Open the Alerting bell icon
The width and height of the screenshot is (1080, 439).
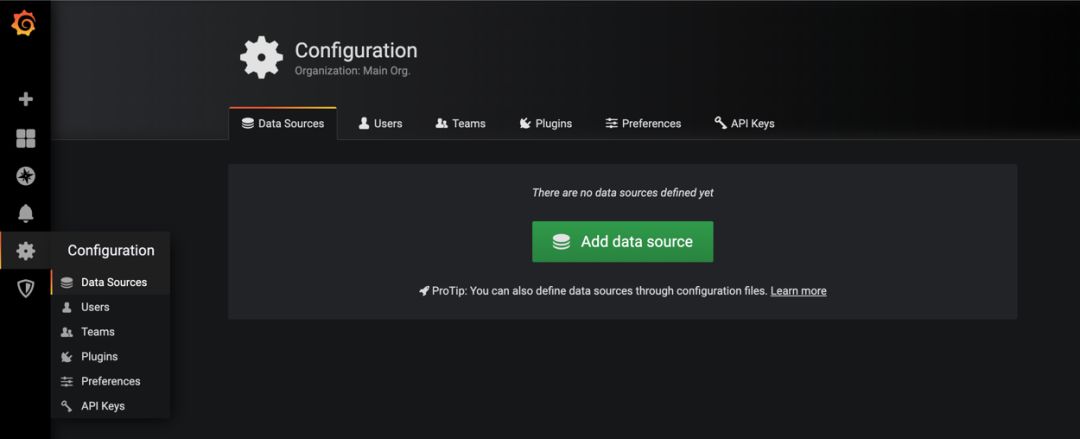click(25, 214)
